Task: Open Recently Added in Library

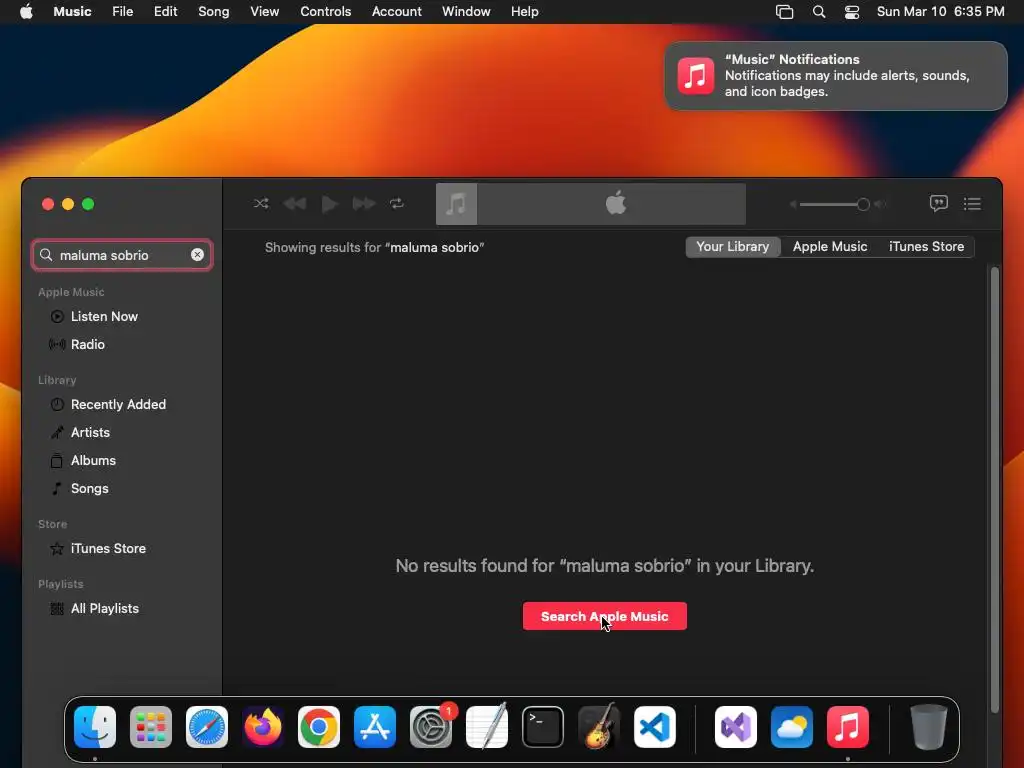Action: [x=118, y=405]
